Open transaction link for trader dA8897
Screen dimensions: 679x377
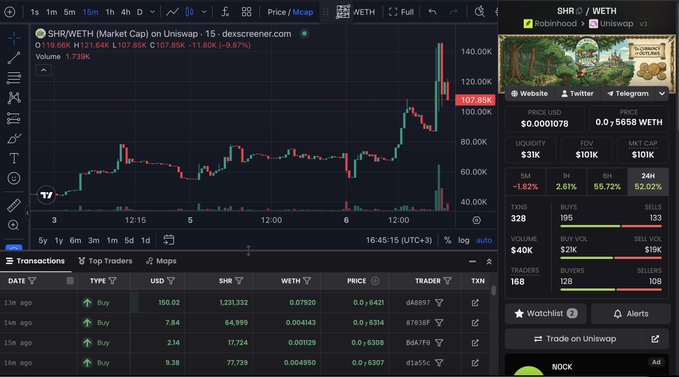coord(475,303)
